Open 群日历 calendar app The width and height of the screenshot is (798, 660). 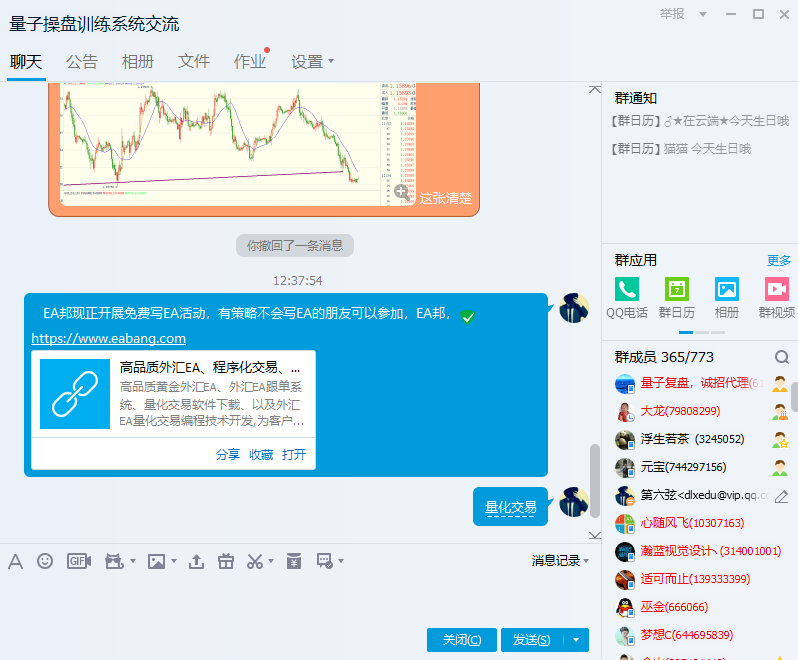(x=676, y=298)
